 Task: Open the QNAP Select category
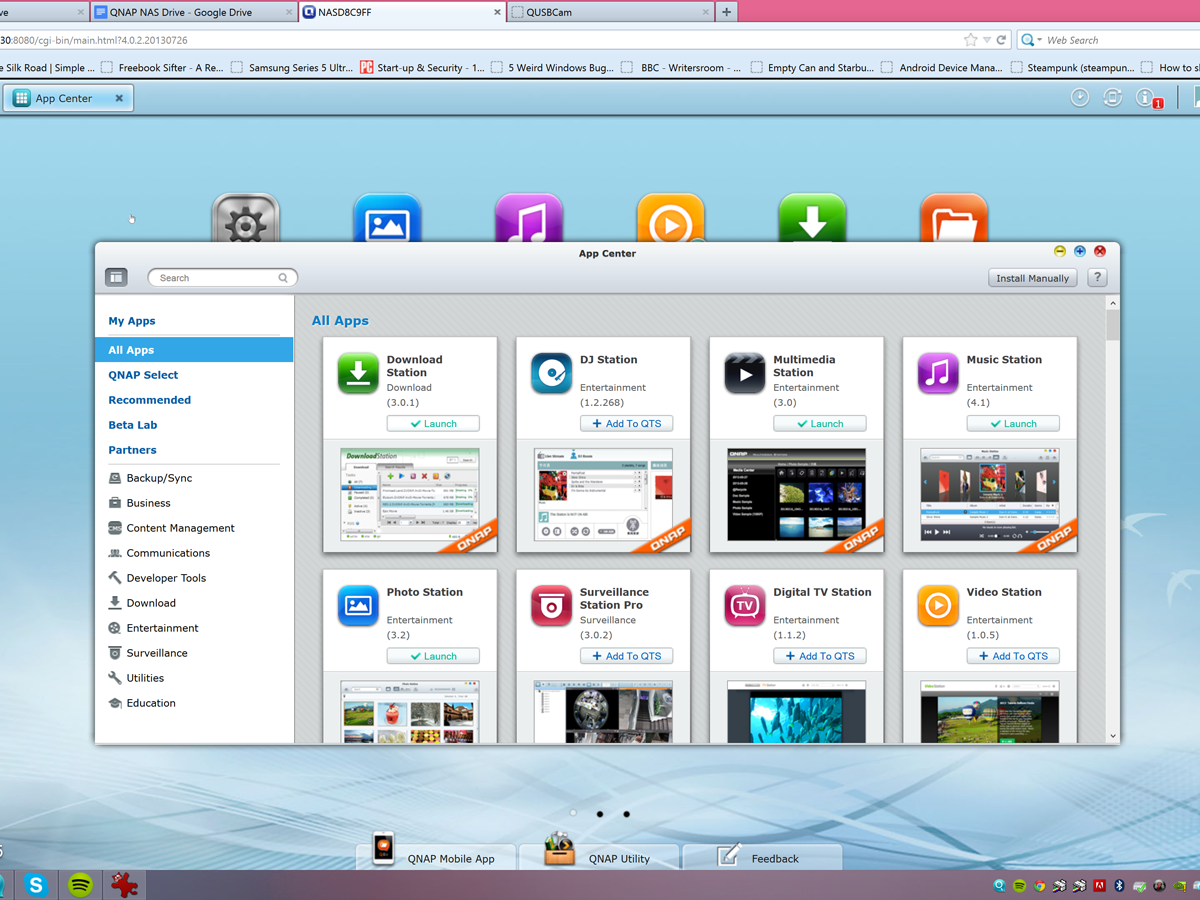point(143,375)
